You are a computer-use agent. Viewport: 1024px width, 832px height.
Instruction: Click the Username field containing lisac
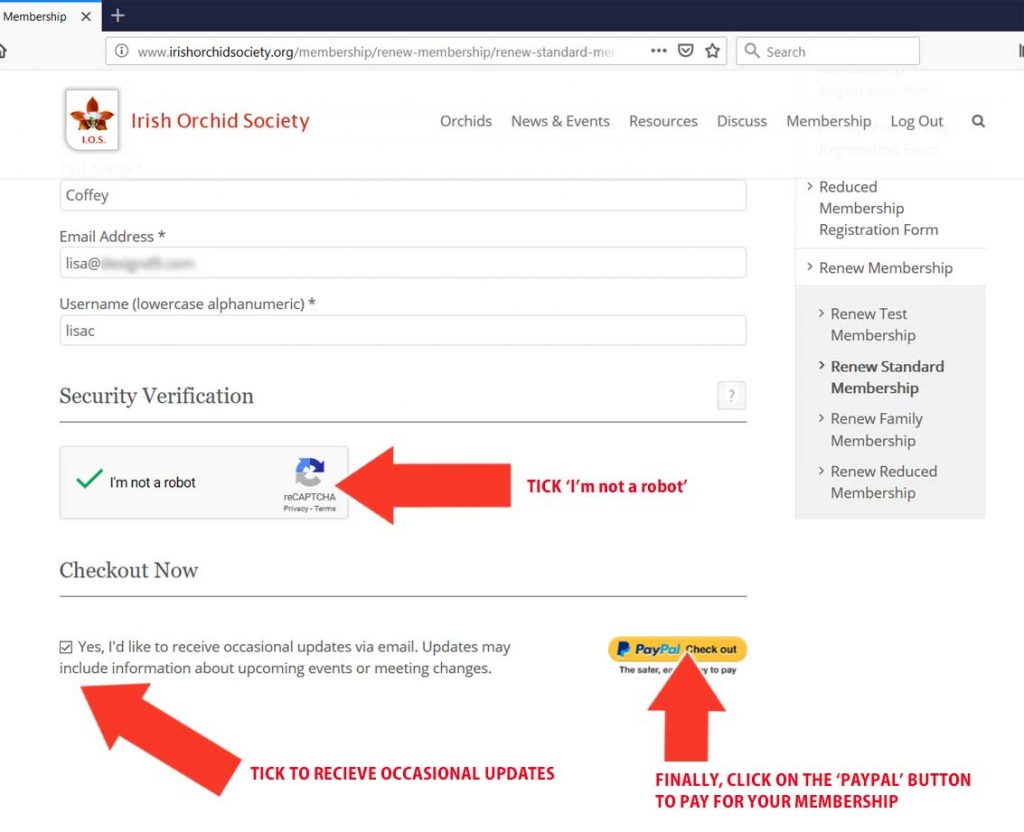pos(402,330)
